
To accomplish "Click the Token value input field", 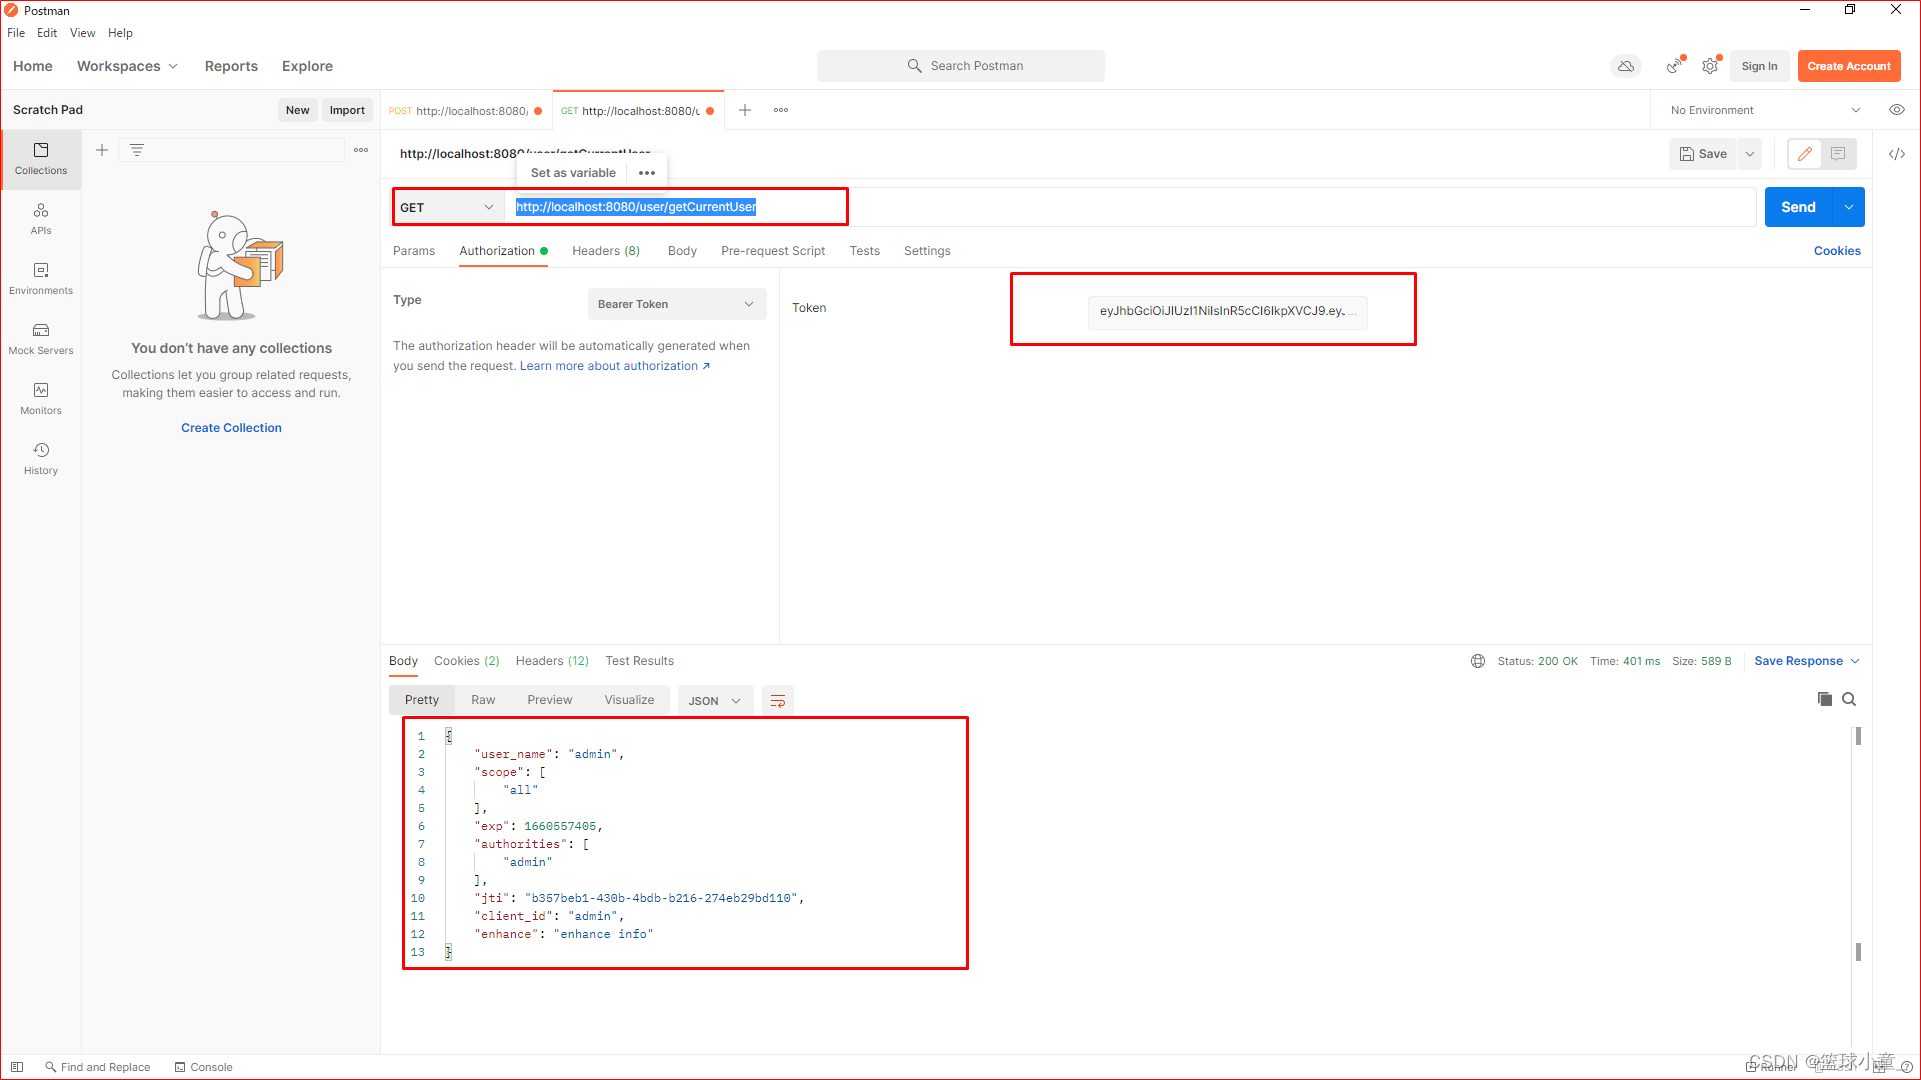I will tap(1227, 311).
